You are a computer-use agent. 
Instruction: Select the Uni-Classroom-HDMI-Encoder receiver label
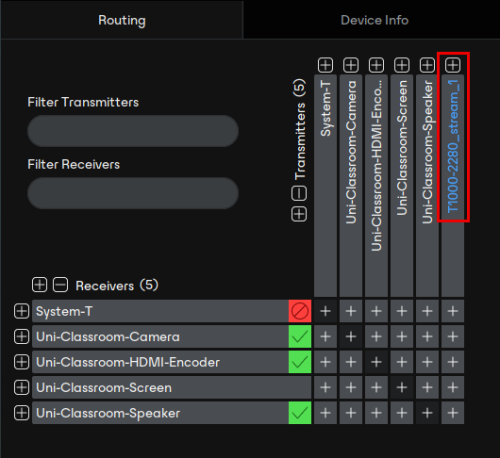tap(128, 362)
